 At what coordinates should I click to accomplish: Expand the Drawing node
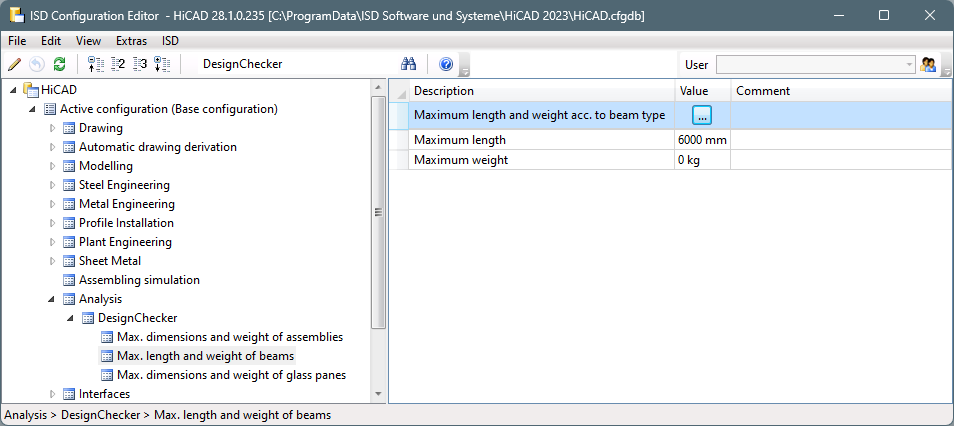tap(52, 128)
